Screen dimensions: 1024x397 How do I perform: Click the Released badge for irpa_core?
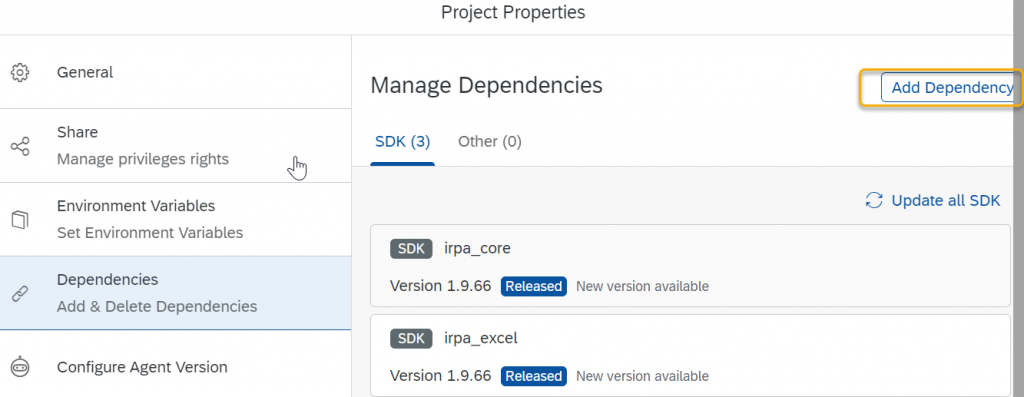pyautogui.click(x=534, y=286)
